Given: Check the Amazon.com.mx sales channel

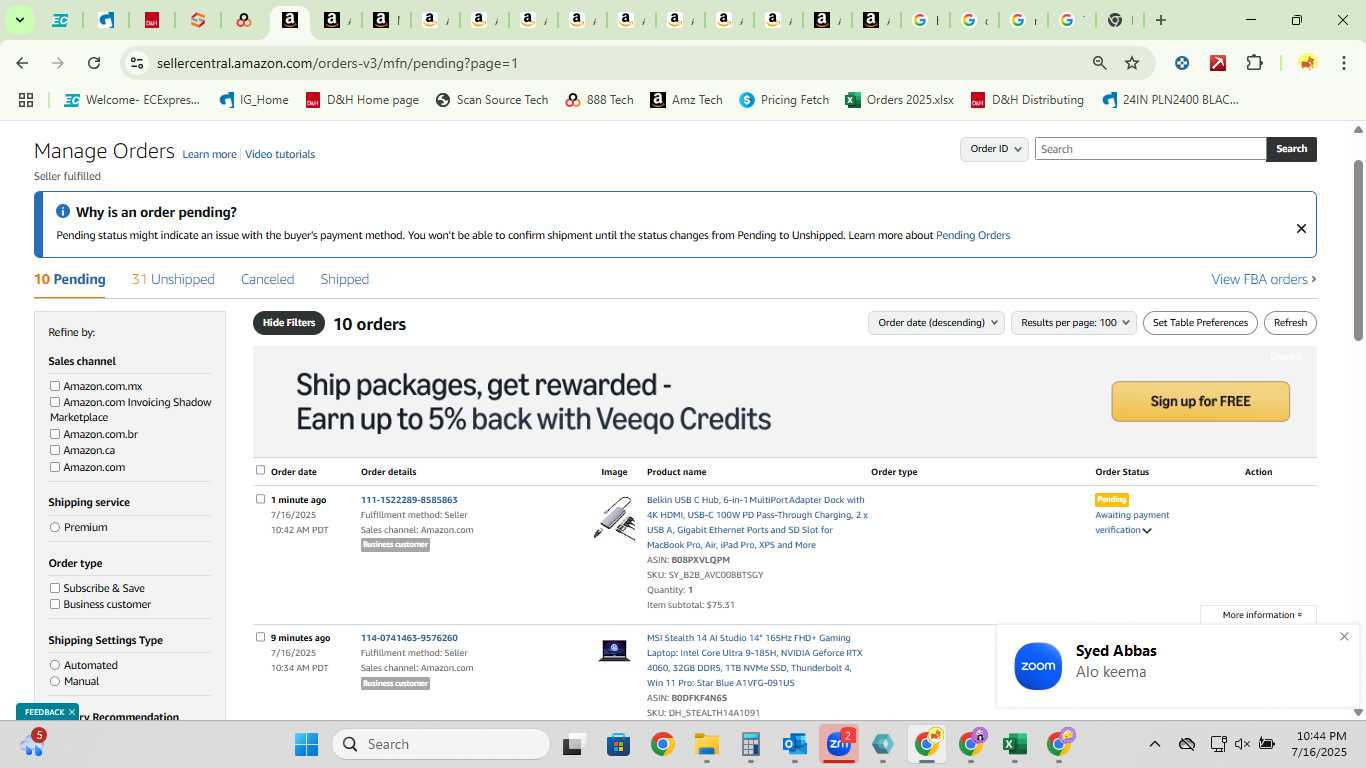Looking at the screenshot, I should (55, 386).
